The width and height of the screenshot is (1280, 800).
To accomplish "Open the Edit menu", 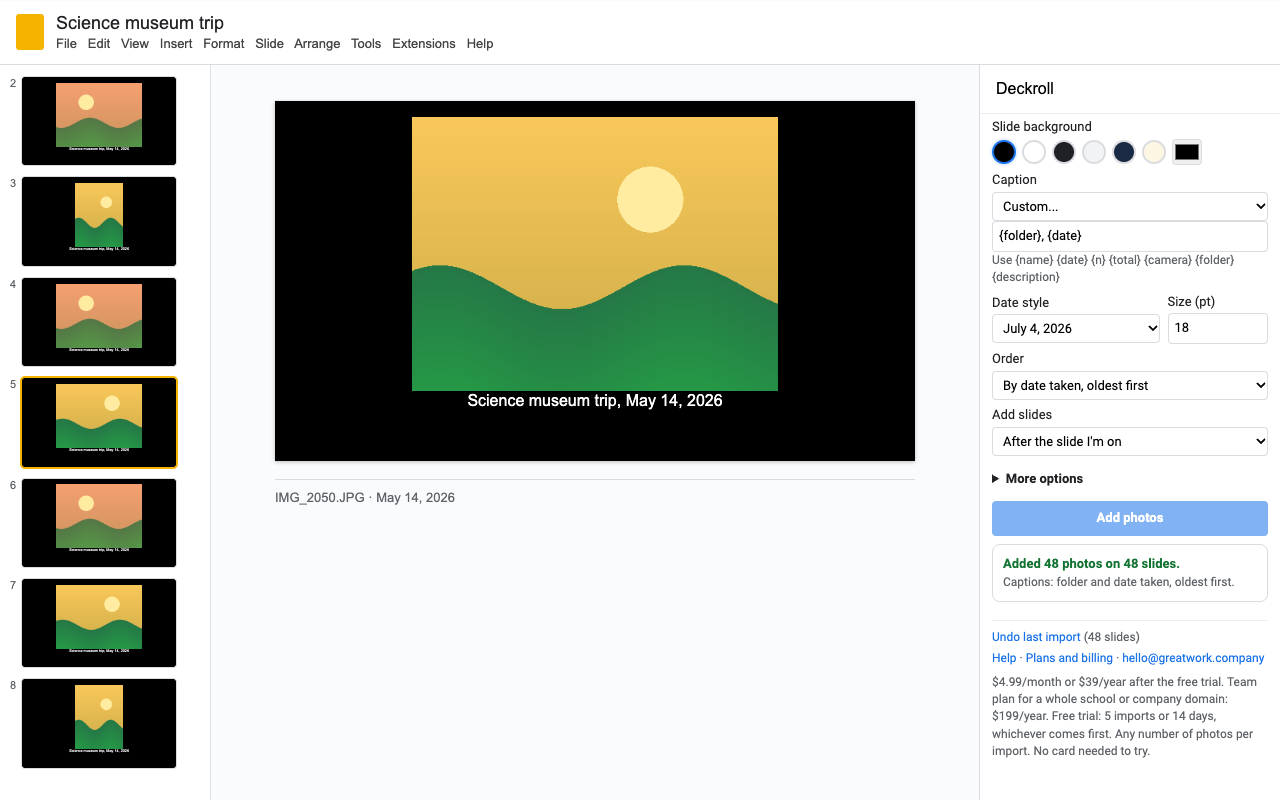I will click(99, 44).
